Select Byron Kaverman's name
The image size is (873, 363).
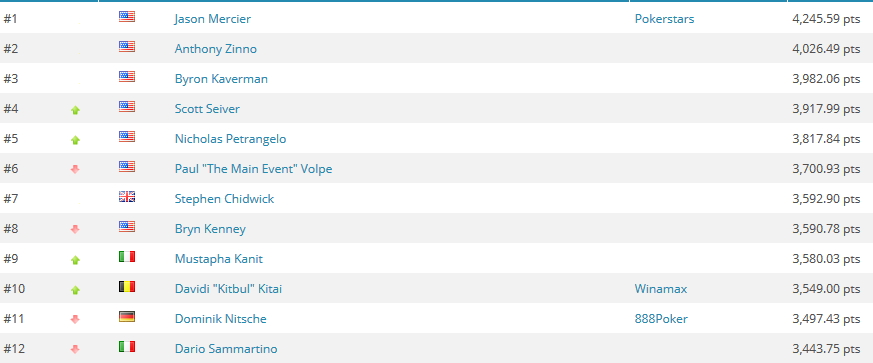click(221, 79)
